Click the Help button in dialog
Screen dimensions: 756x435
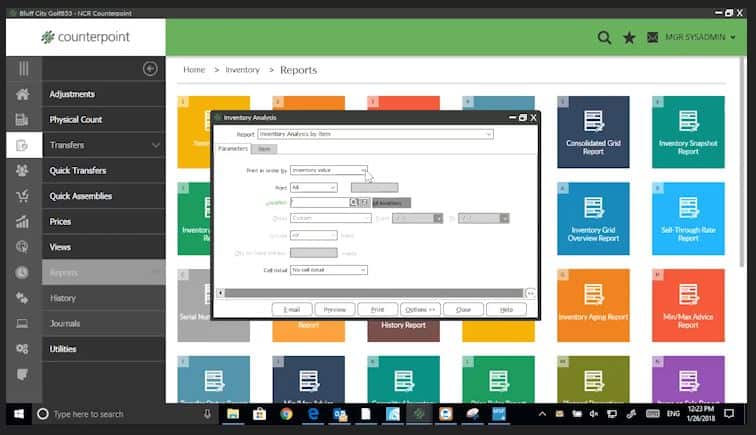coord(506,309)
